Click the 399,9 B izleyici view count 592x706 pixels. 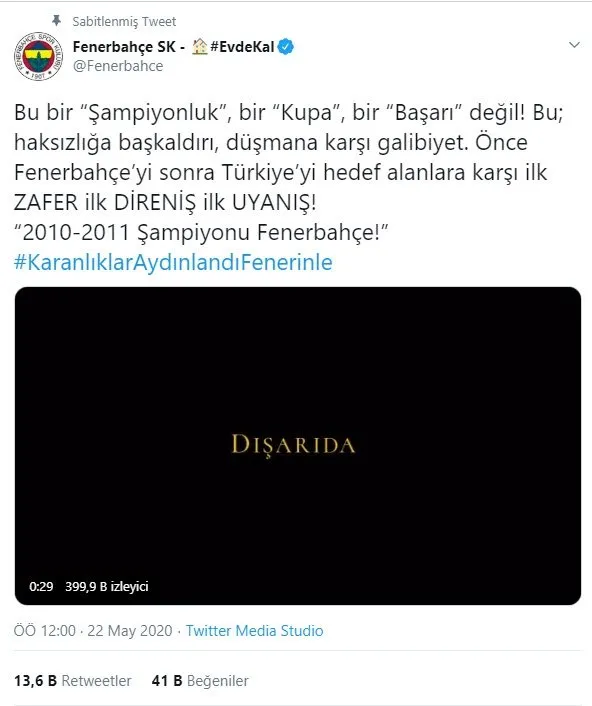pos(107,586)
